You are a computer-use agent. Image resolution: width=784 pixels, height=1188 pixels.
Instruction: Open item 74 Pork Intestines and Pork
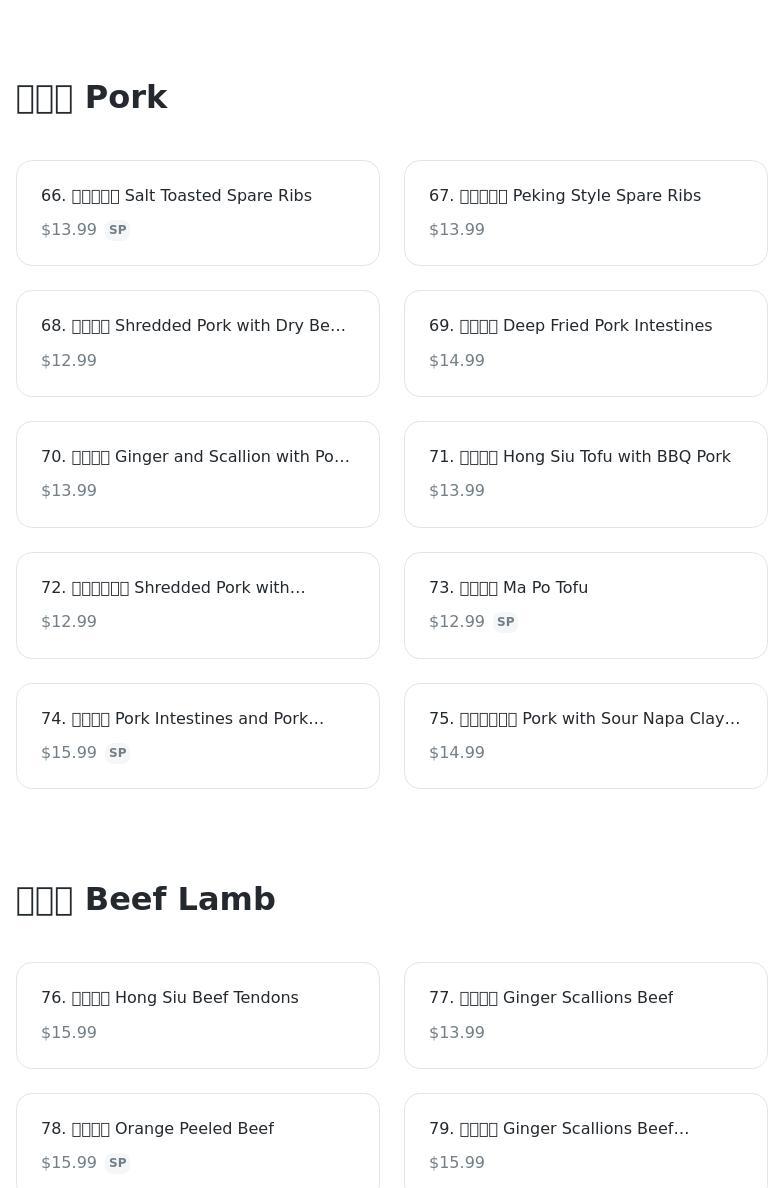tap(198, 736)
